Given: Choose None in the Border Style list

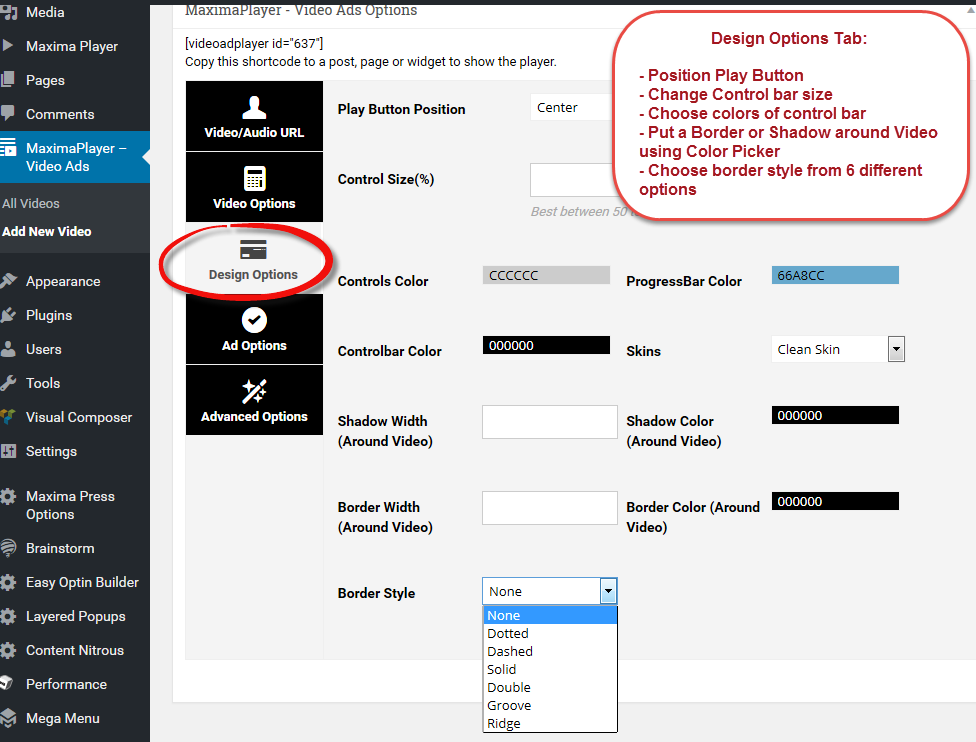Looking at the screenshot, I should [550, 615].
